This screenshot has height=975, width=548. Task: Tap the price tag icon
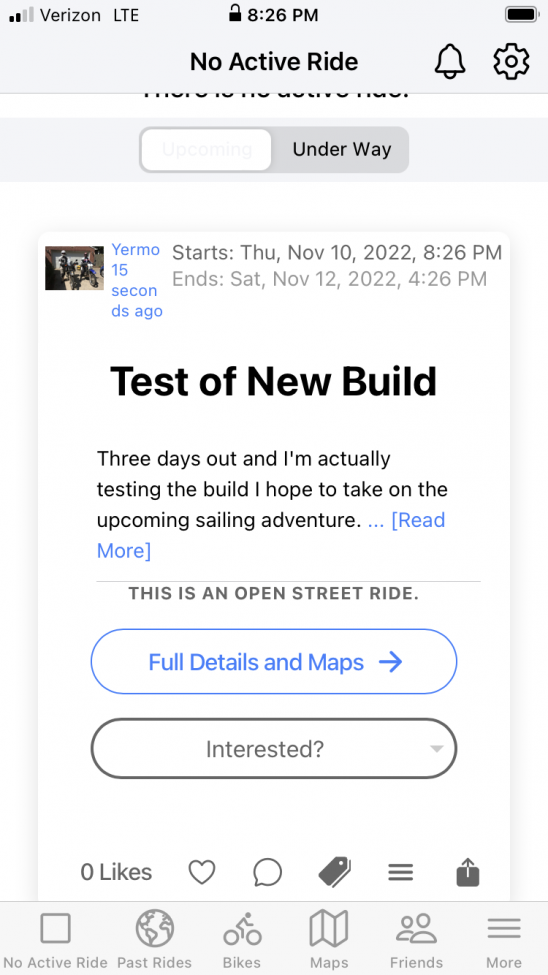tap(335, 872)
